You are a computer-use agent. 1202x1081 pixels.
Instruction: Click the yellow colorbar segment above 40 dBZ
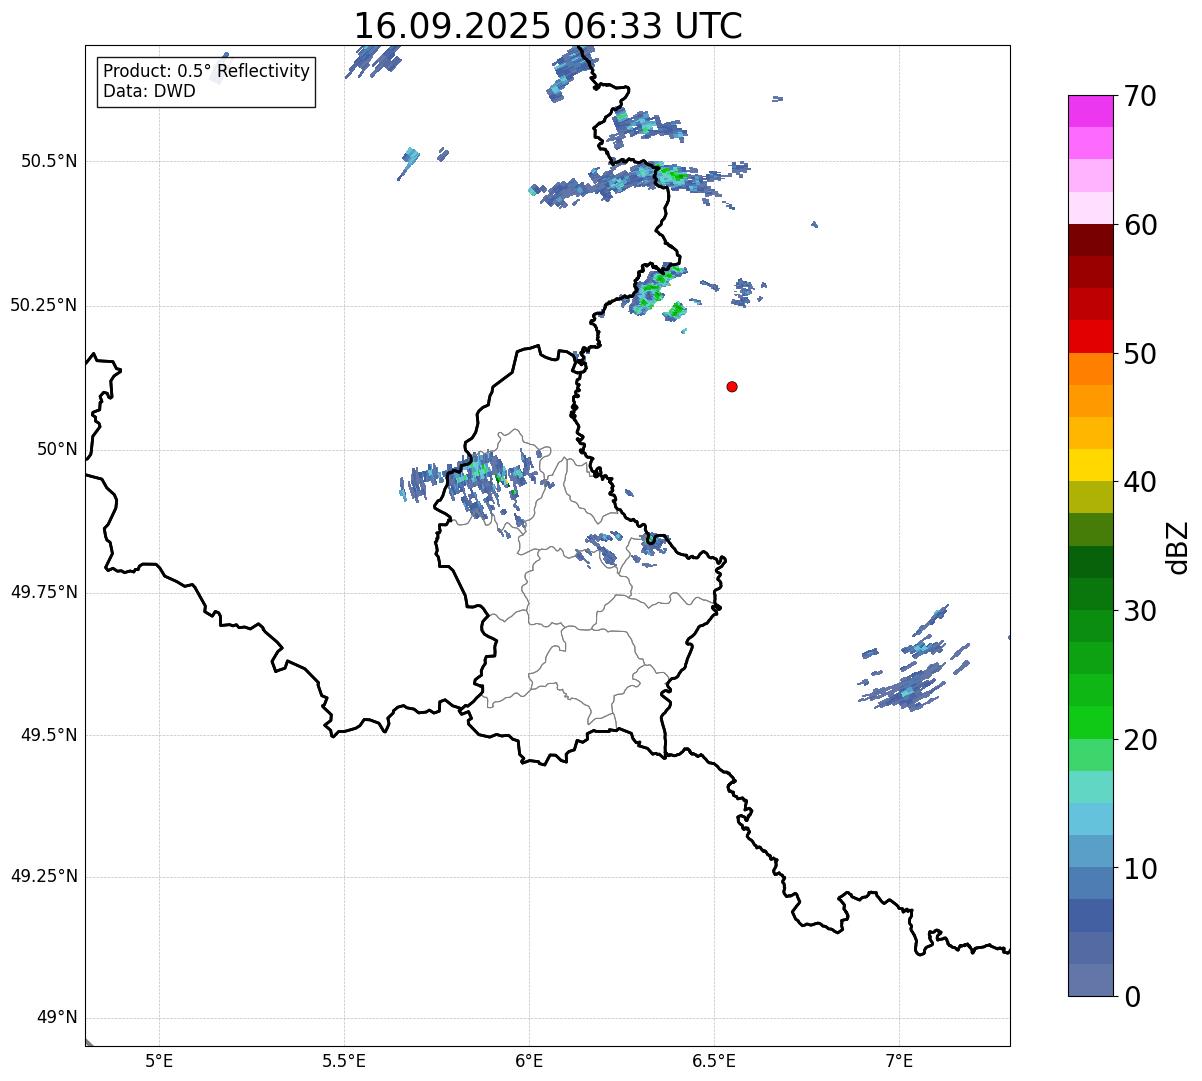click(x=1091, y=465)
